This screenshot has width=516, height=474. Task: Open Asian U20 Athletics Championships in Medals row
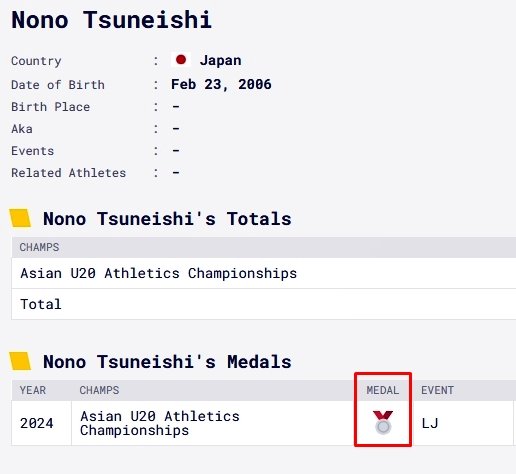pyautogui.click(x=160, y=423)
